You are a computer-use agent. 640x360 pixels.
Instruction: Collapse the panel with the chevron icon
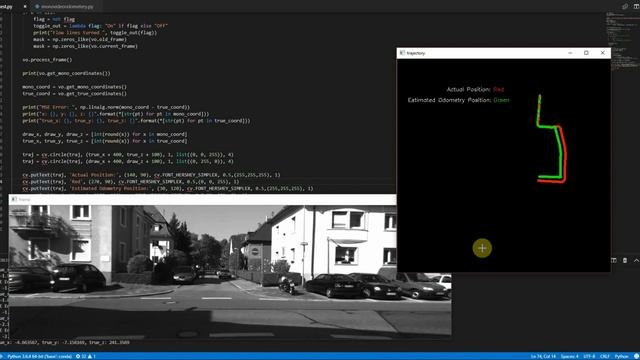point(636,260)
